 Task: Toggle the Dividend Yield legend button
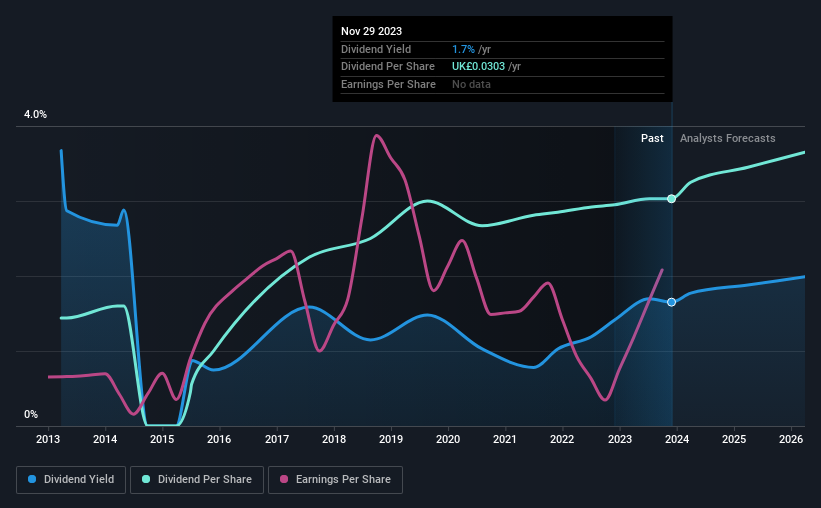pos(71,480)
